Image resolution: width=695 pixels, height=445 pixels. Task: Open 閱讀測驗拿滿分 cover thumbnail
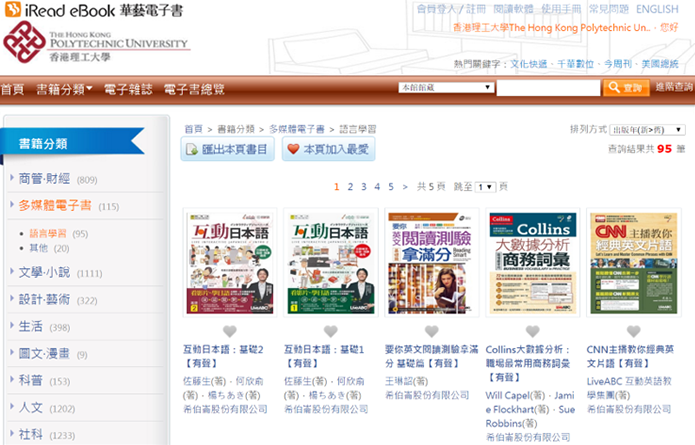tap(432, 263)
